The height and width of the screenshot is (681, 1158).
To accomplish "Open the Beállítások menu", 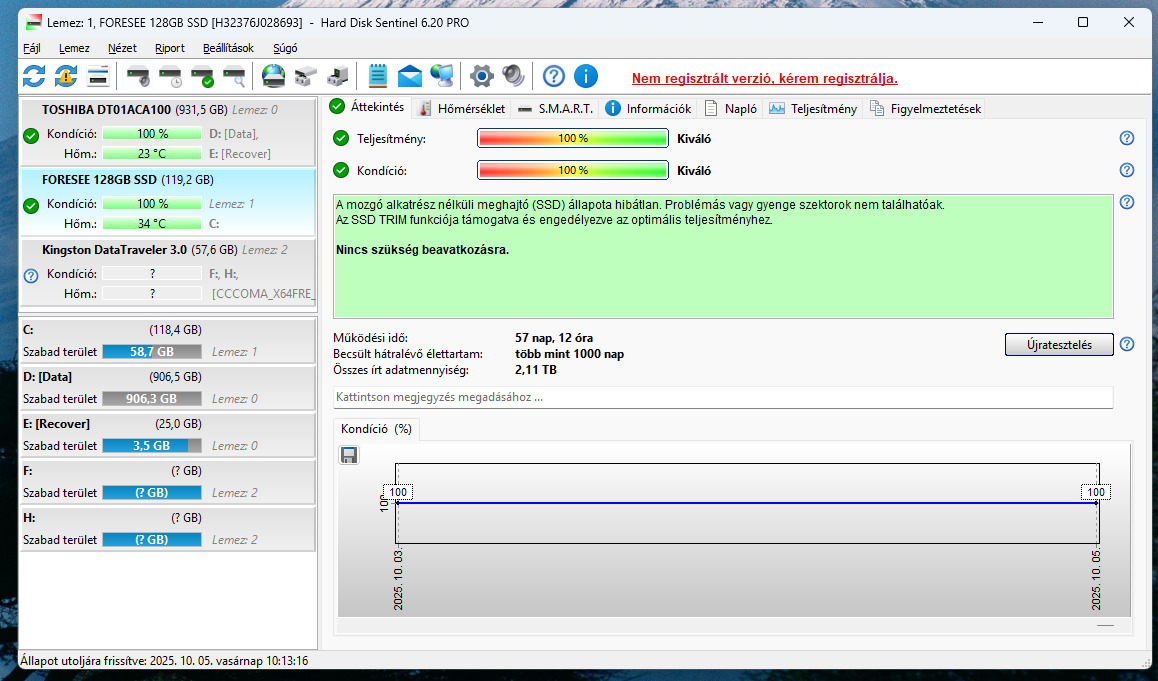I will point(228,48).
